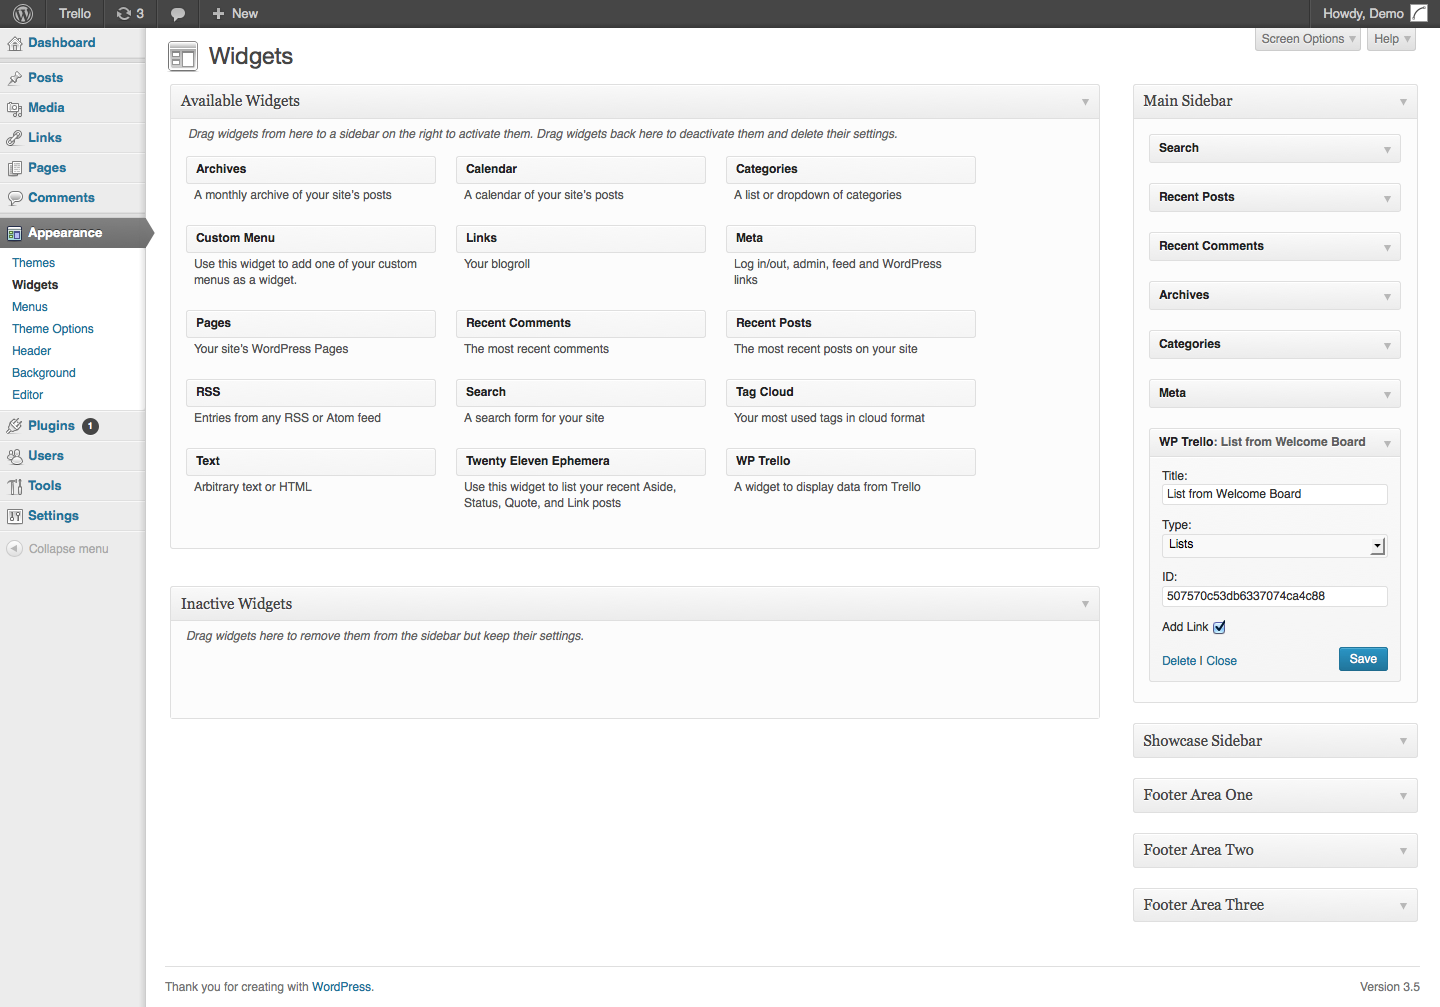Collapse the WP Trello widget settings
1440x1007 pixels.
click(1387, 443)
